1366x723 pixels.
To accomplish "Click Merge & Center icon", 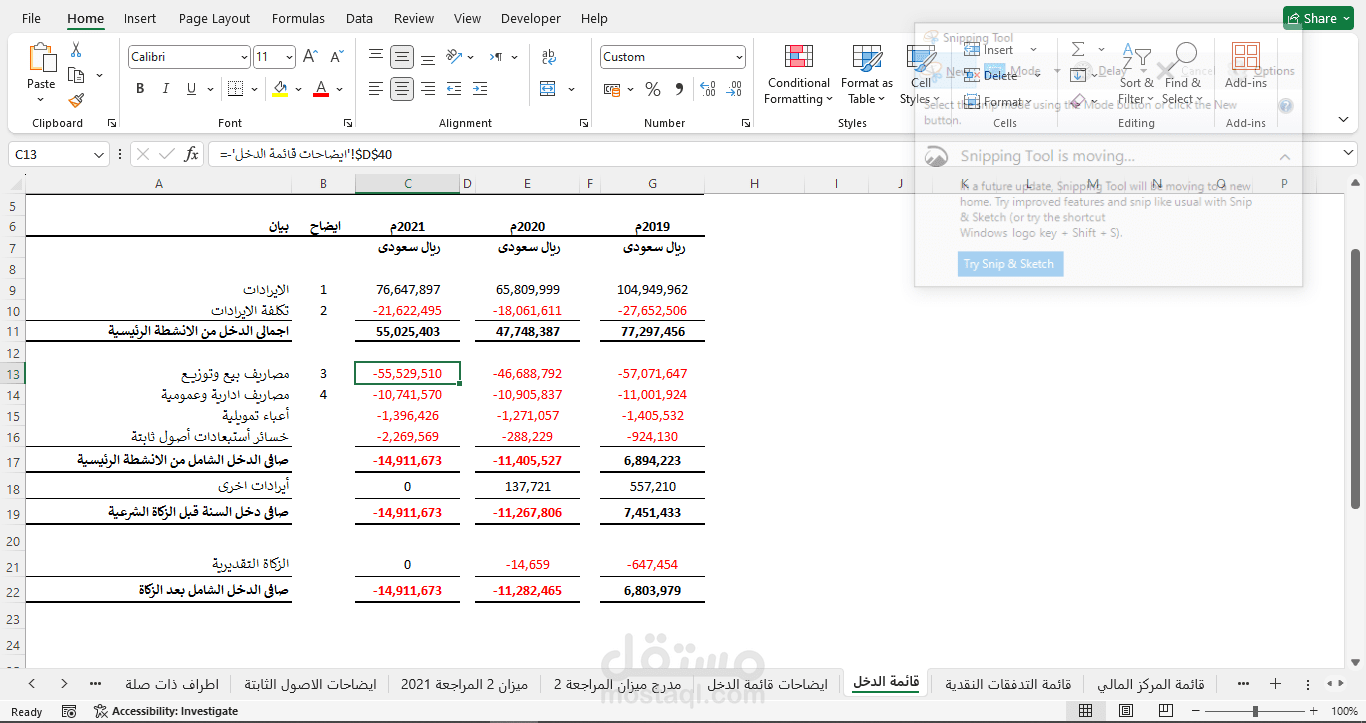I will click(548, 89).
